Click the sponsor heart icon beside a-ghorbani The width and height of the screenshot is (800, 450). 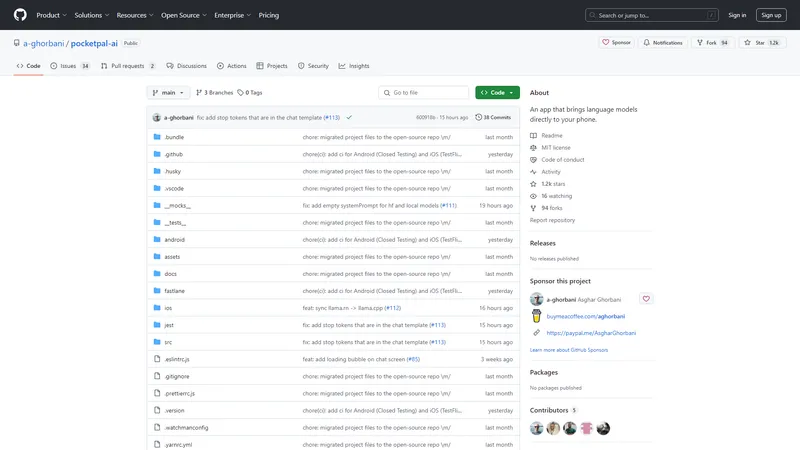coord(646,299)
